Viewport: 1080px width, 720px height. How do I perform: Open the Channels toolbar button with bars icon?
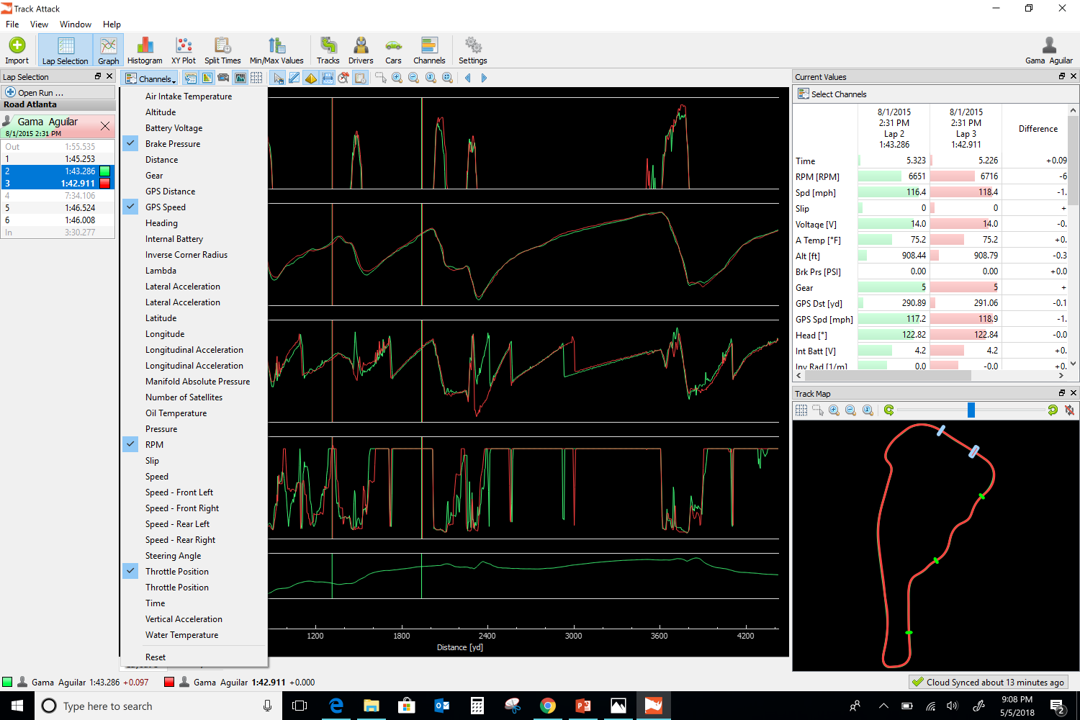[x=429, y=50]
